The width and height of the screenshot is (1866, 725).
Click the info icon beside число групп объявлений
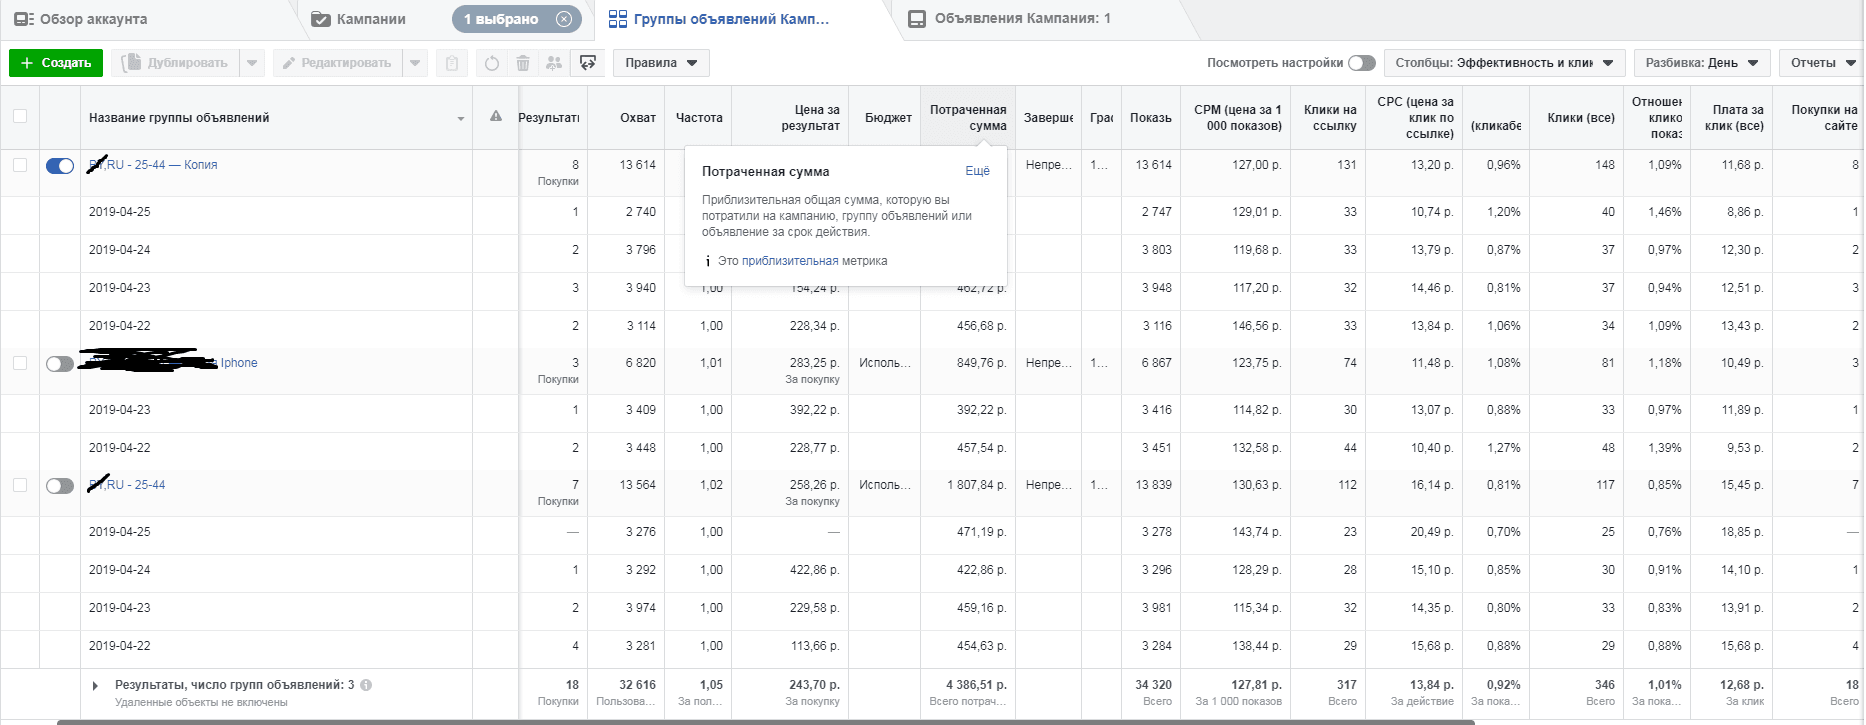click(x=366, y=685)
